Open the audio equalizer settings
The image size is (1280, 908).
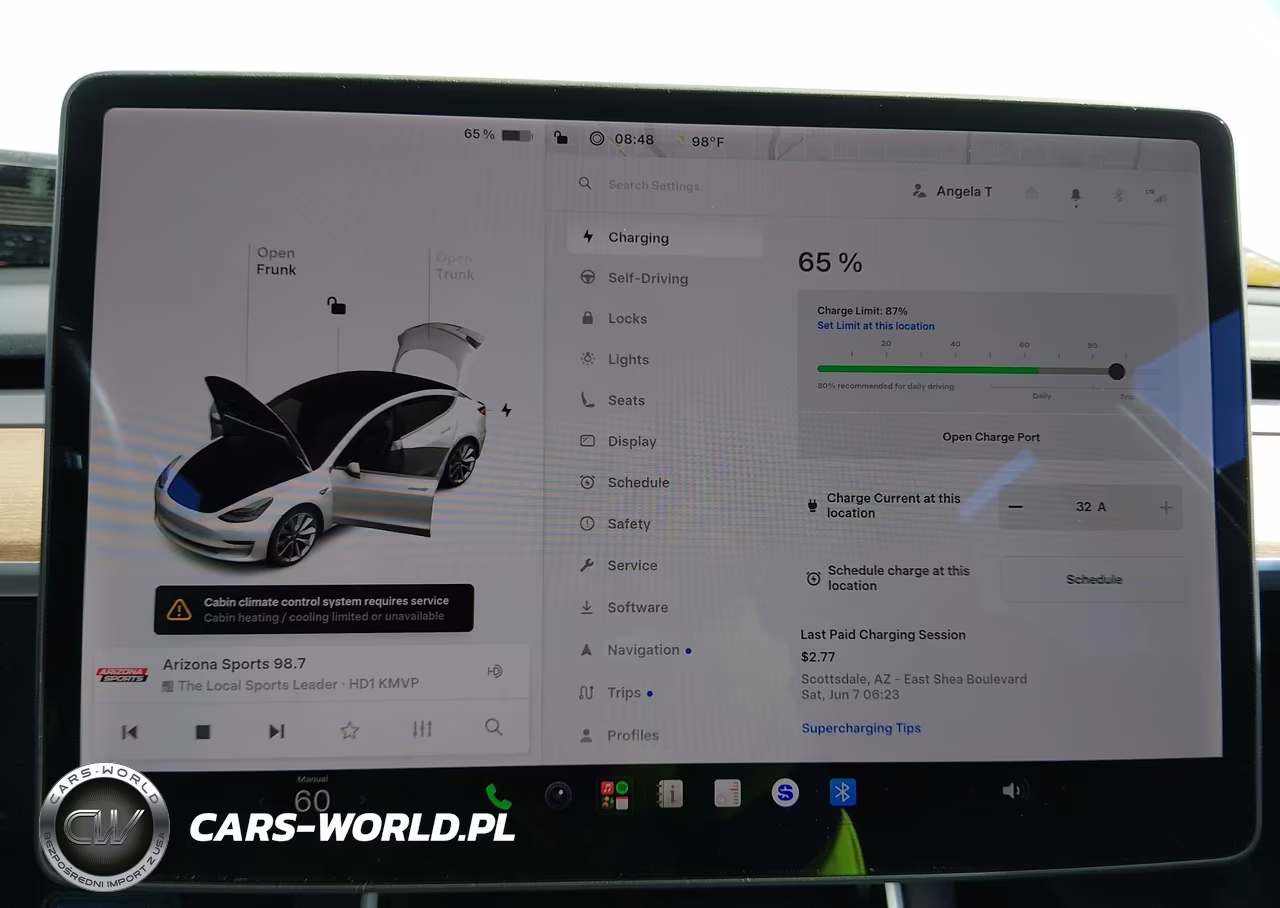click(x=422, y=729)
